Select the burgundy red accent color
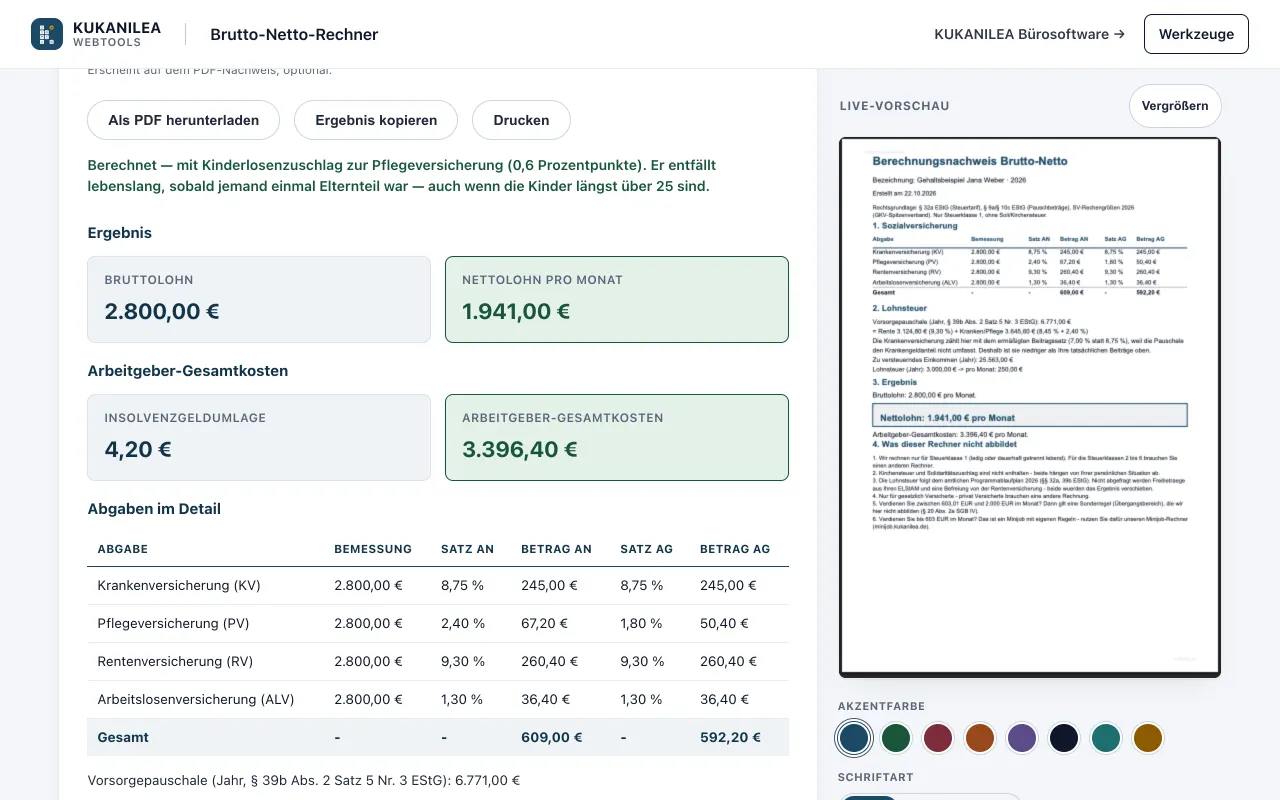 click(x=938, y=738)
